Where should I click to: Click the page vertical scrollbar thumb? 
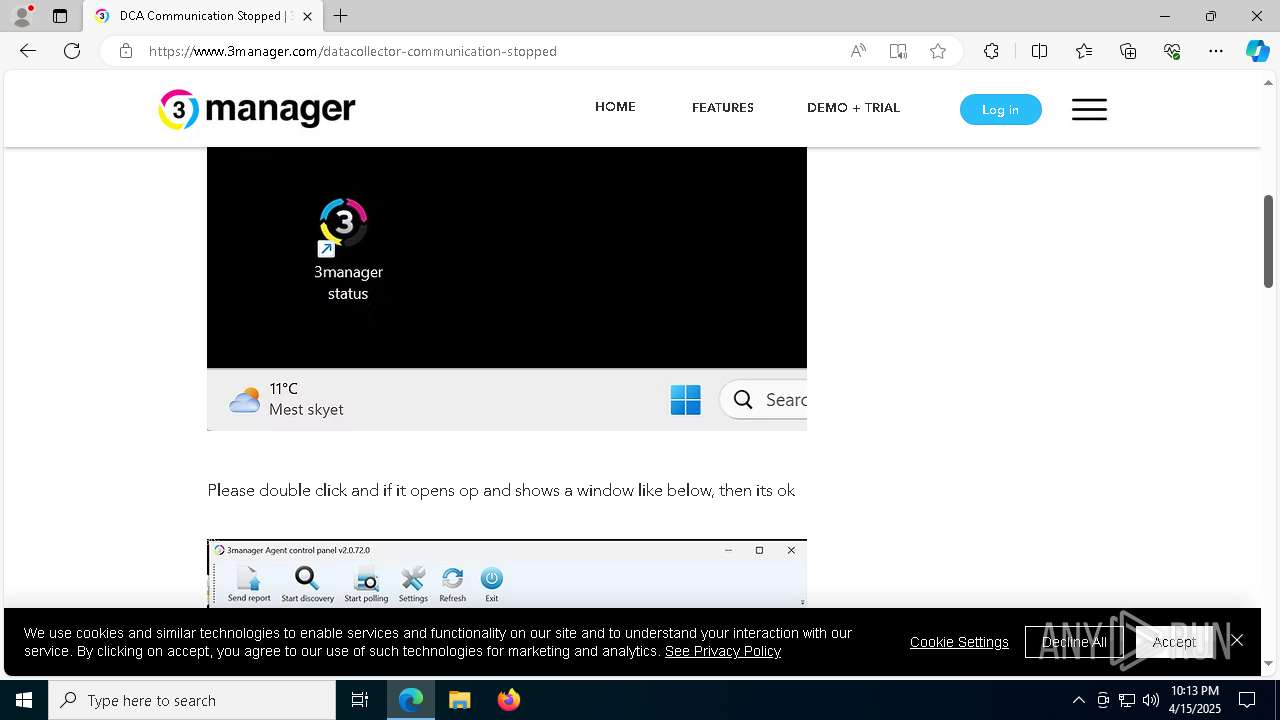pyautogui.click(x=1269, y=241)
